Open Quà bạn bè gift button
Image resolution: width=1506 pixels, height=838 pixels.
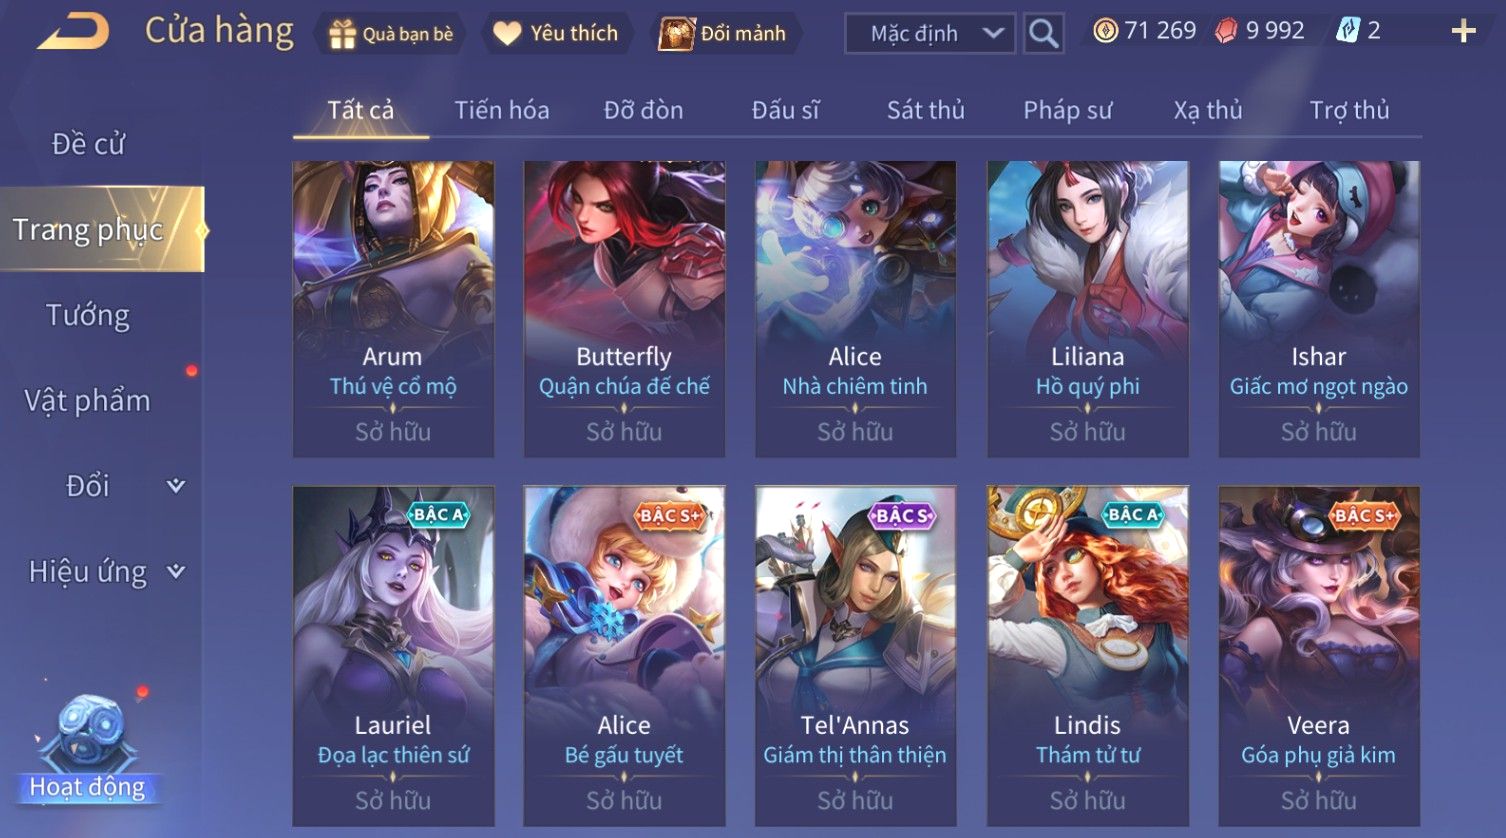tap(391, 34)
